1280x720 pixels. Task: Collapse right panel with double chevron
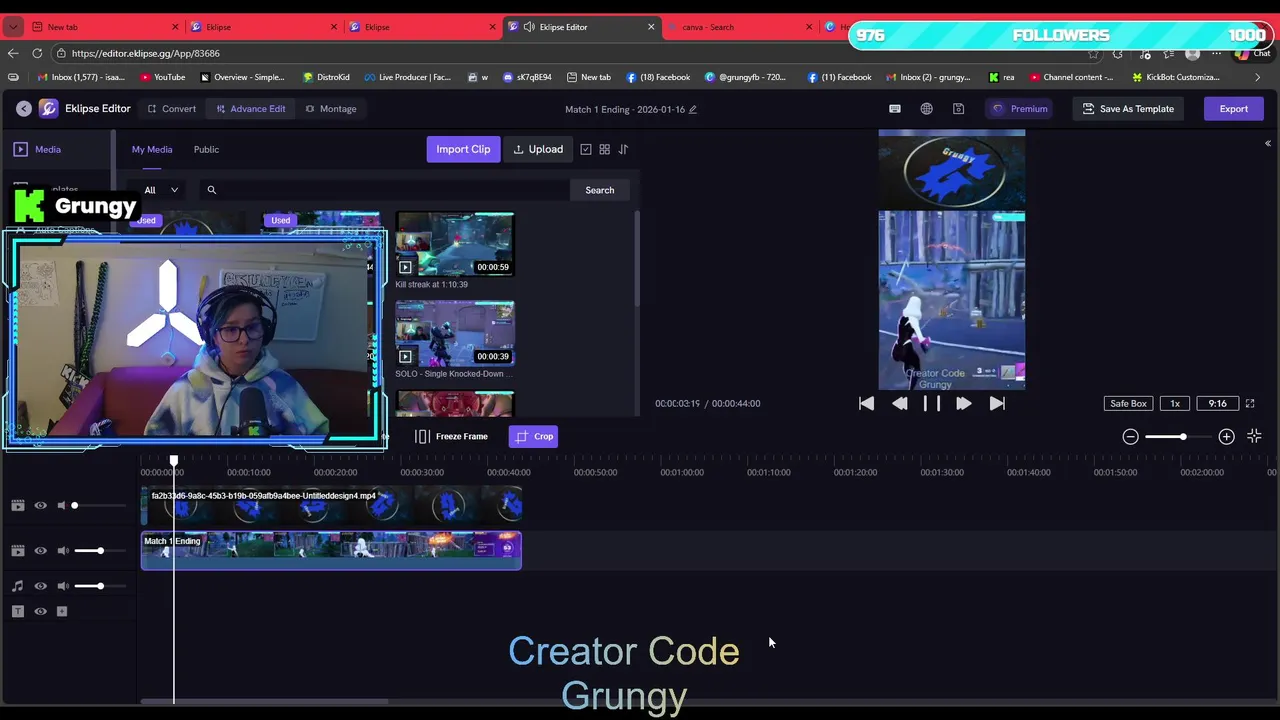[x=1267, y=143]
